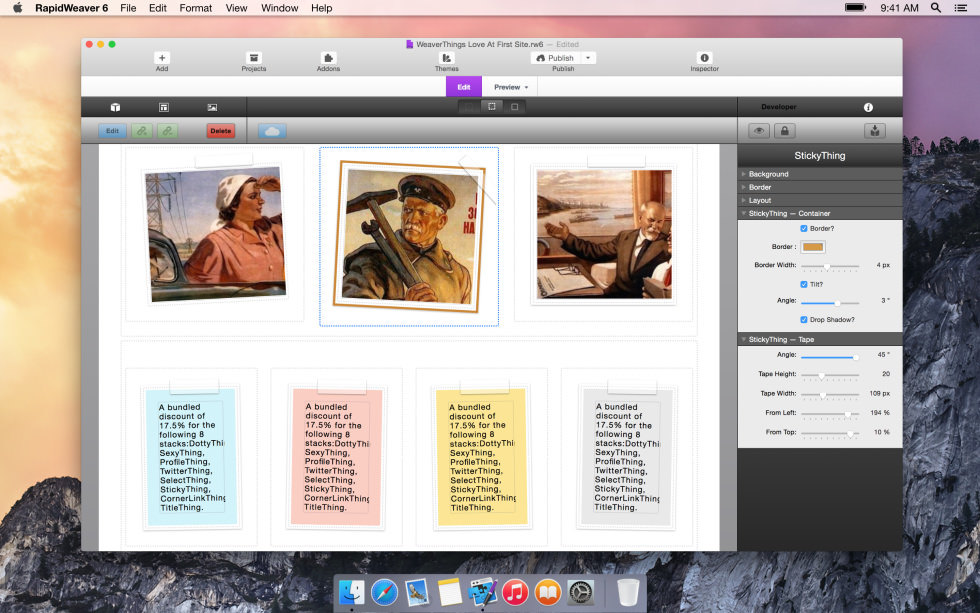Screen dimensions: 980x613
Task: Open the Inspector toolbar icon
Action: pyautogui.click(x=704, y=58)
